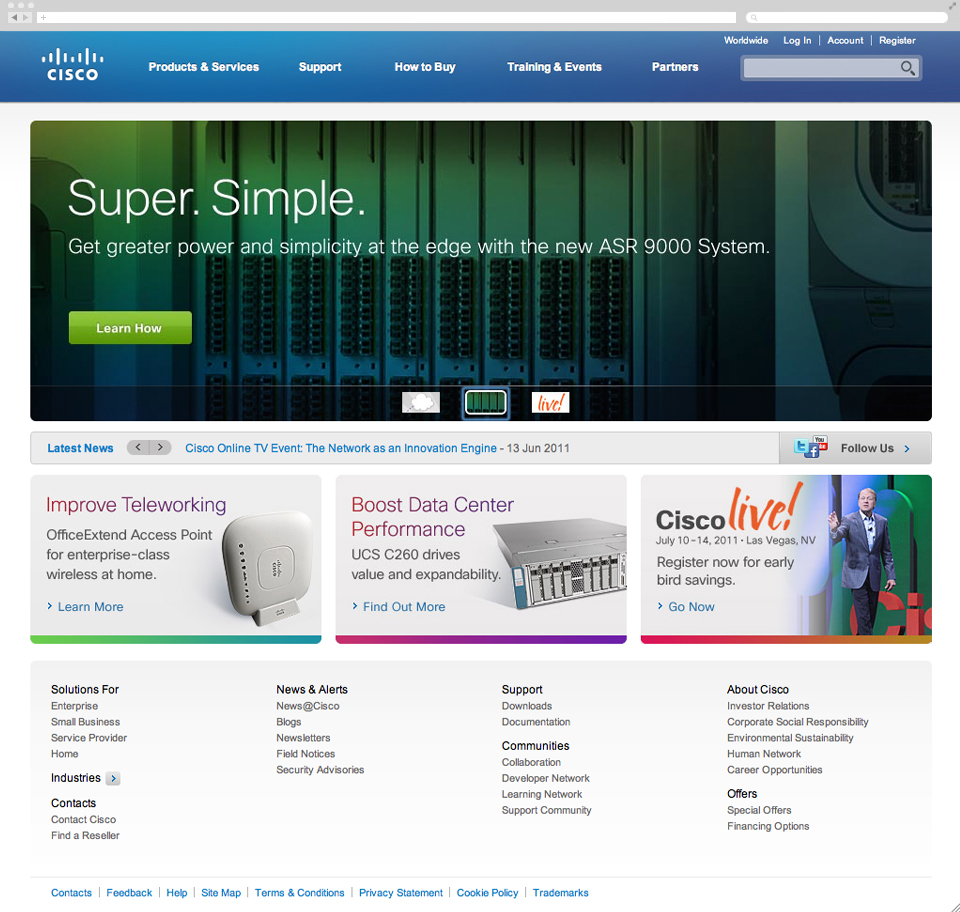This screenshot has width=960, height=912.
Task: Open Field Notices link
Action: (x=306, y=753)
